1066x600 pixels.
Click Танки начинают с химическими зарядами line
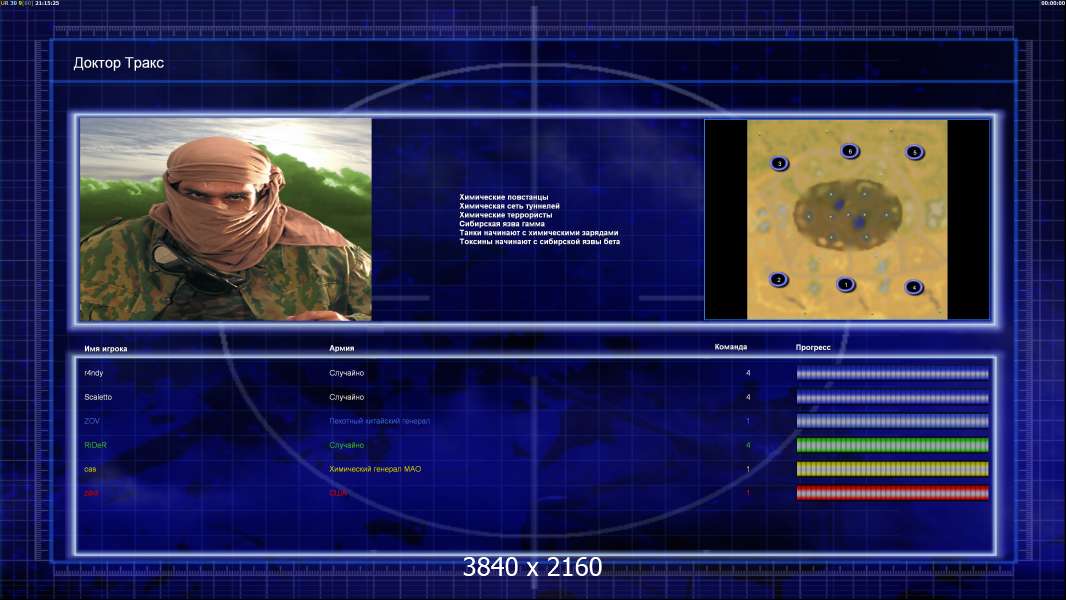coord(538,232)
